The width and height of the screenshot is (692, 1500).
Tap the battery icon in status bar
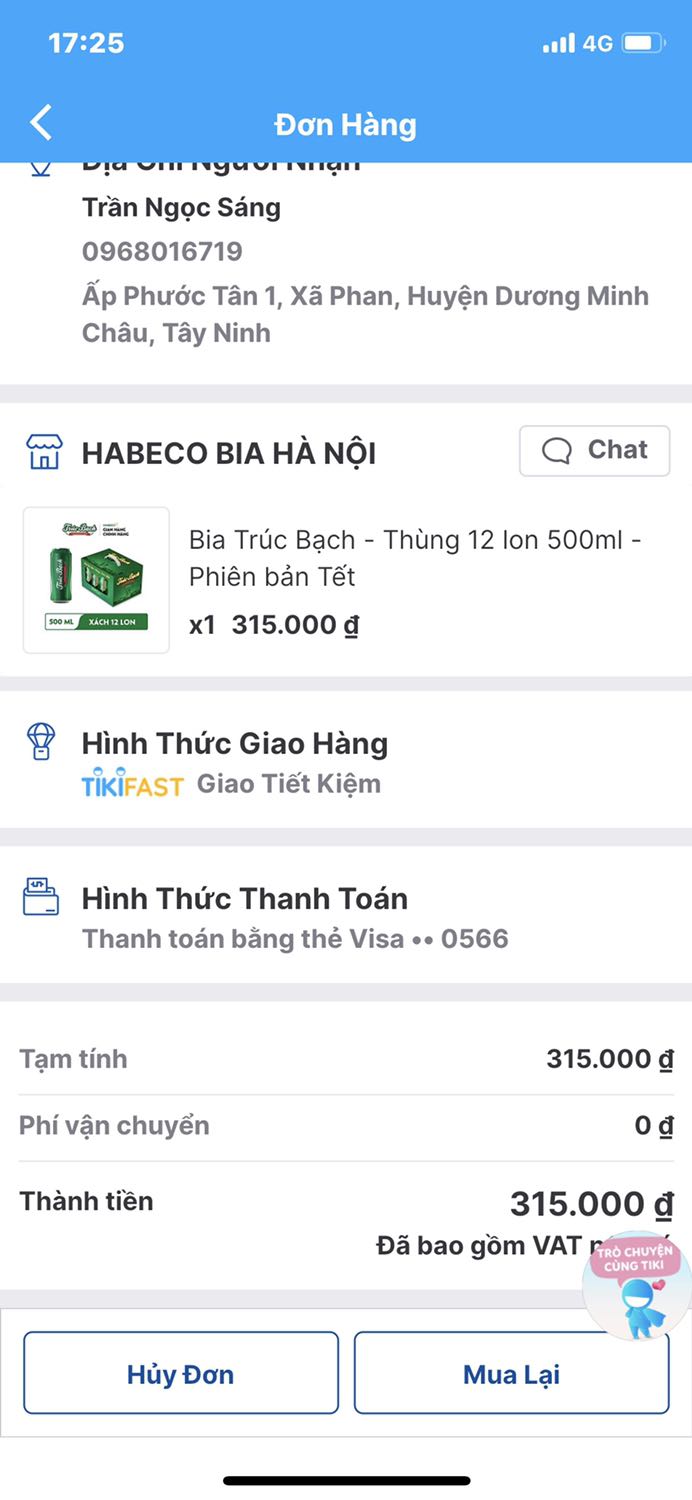(645, 43)
